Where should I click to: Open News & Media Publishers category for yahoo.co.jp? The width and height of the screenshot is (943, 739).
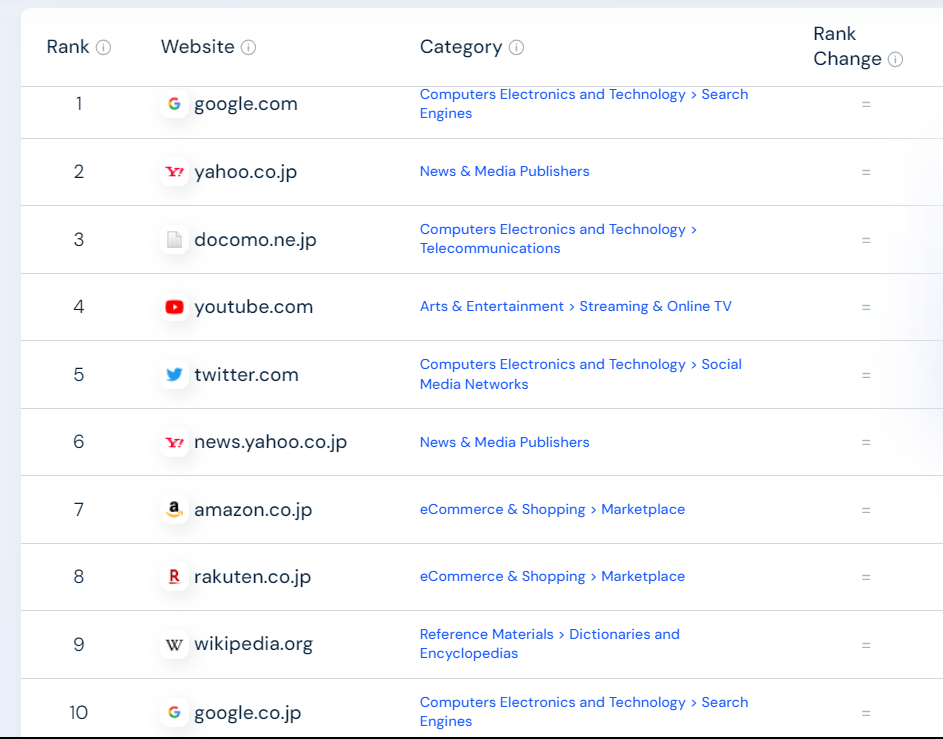[505, 171]
